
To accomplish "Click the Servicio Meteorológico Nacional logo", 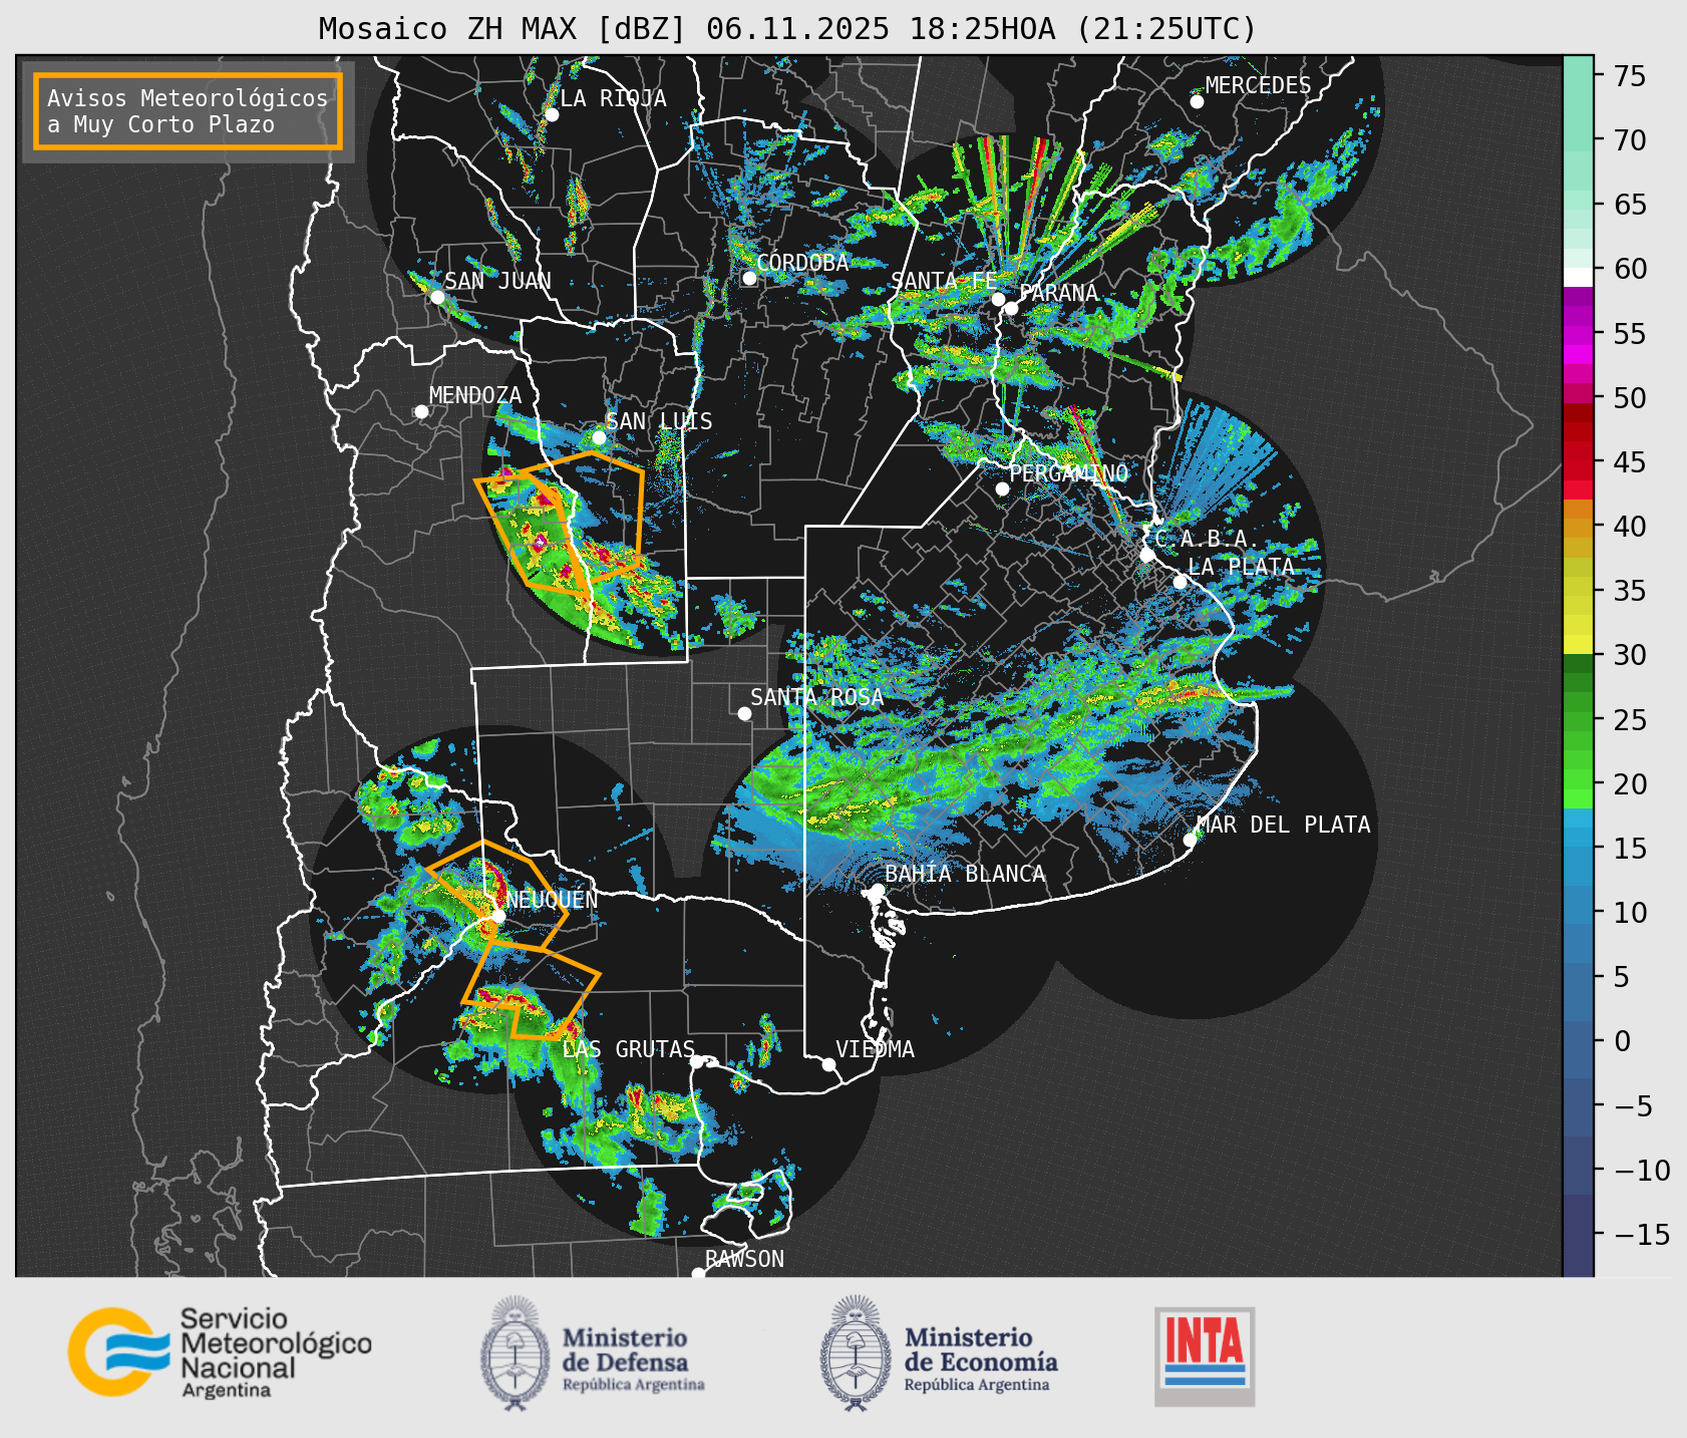I will tap(220, 1352).
